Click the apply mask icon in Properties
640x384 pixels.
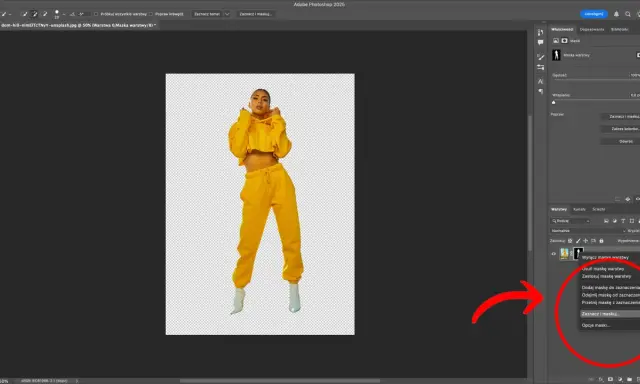(x=628, y=199)
